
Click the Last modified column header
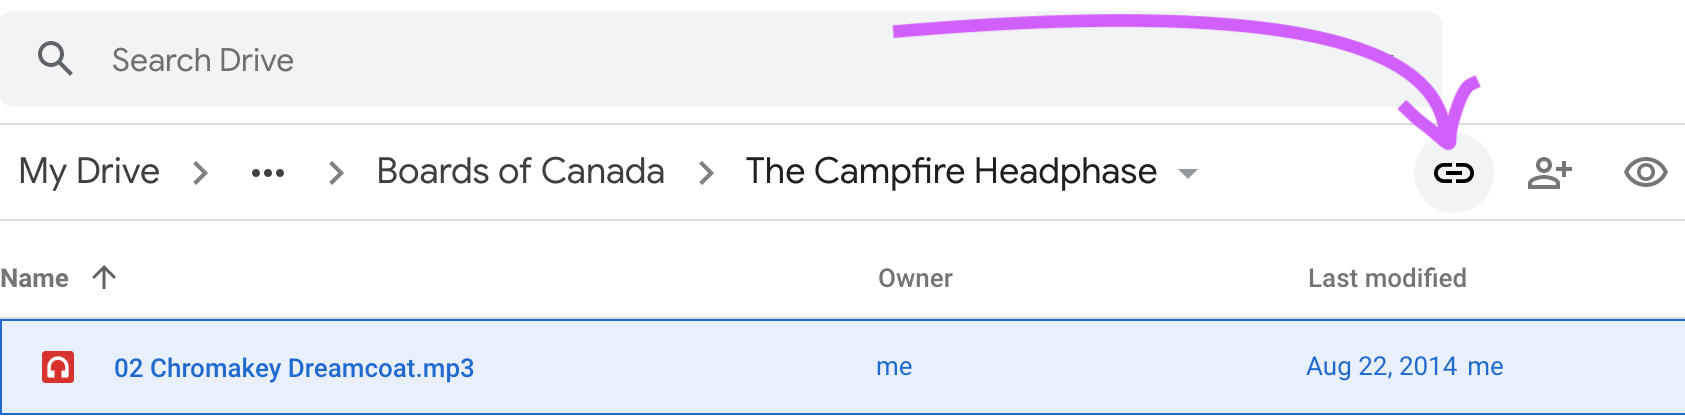[1387, 278]
